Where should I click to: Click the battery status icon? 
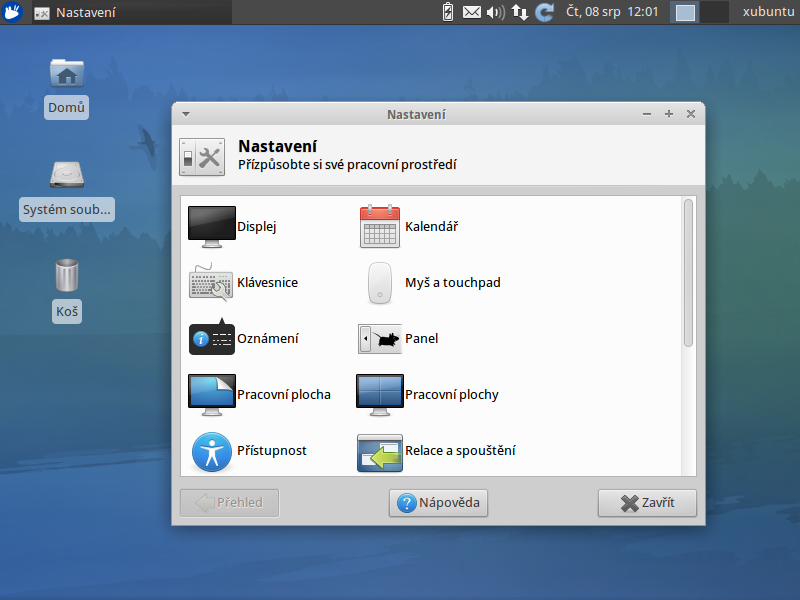tap(447, 12)
